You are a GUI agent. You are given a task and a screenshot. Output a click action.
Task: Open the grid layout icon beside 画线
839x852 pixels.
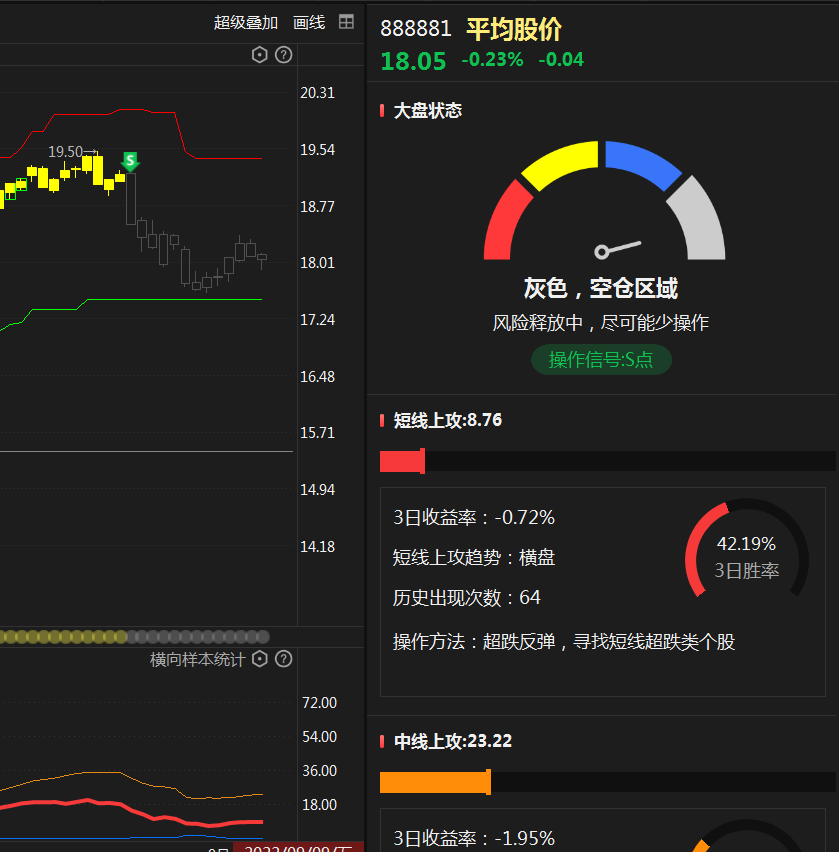[x=346, y=22]
